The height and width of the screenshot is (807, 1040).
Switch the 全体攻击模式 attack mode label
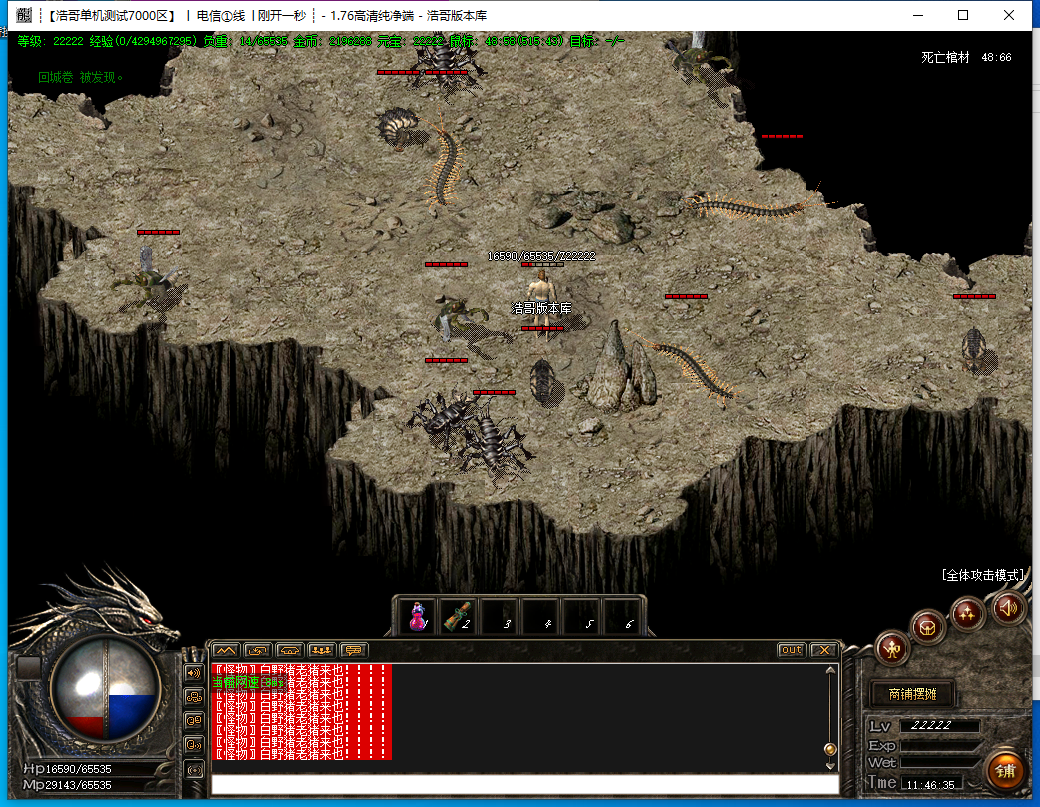click(x=982, y=575)
